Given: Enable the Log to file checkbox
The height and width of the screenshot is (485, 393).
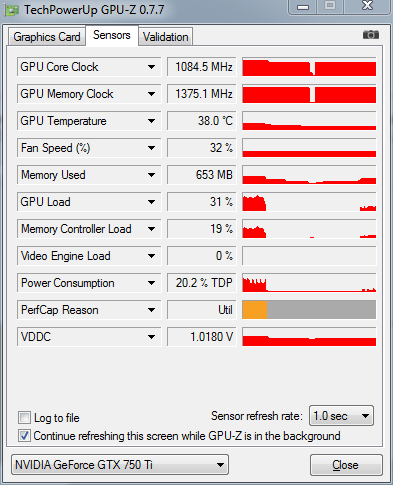Looking at the screenshot, I should [24, 417].
